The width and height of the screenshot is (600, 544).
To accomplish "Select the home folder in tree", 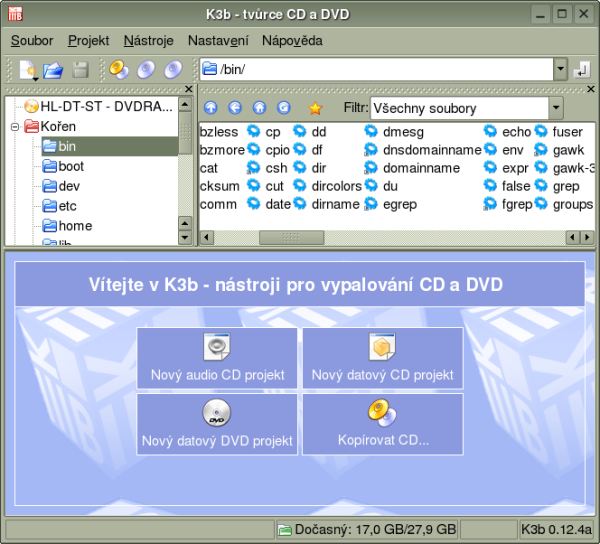I will tap(67, 226).
